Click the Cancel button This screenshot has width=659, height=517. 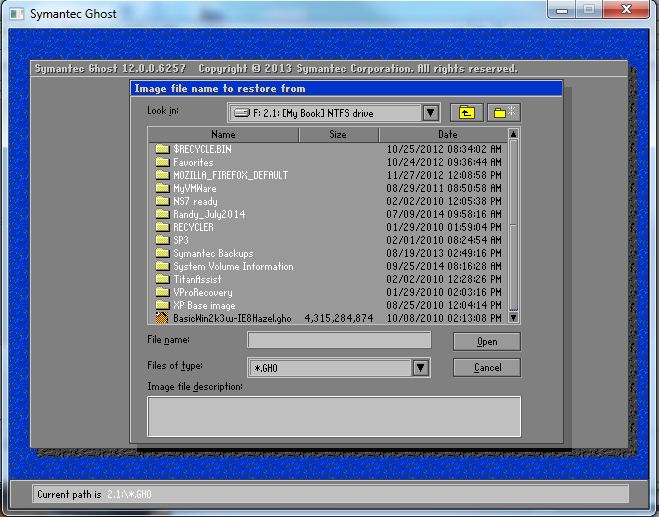(487, 368)
